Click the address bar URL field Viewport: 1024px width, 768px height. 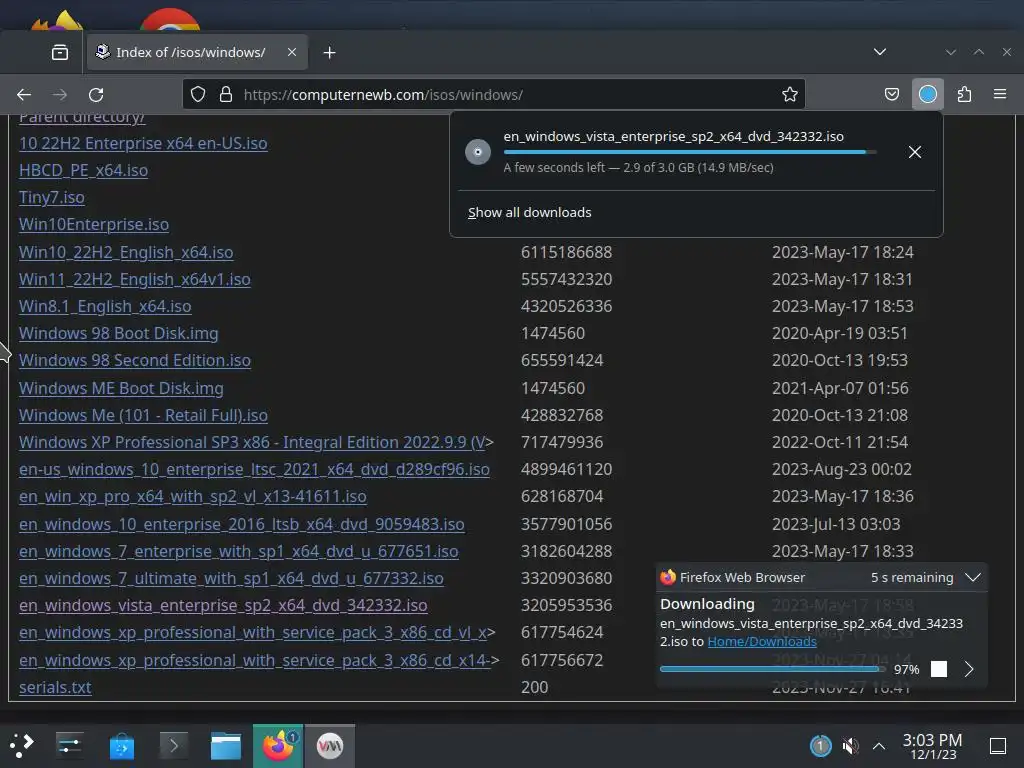pyautogui.click(x=493, y=95)
